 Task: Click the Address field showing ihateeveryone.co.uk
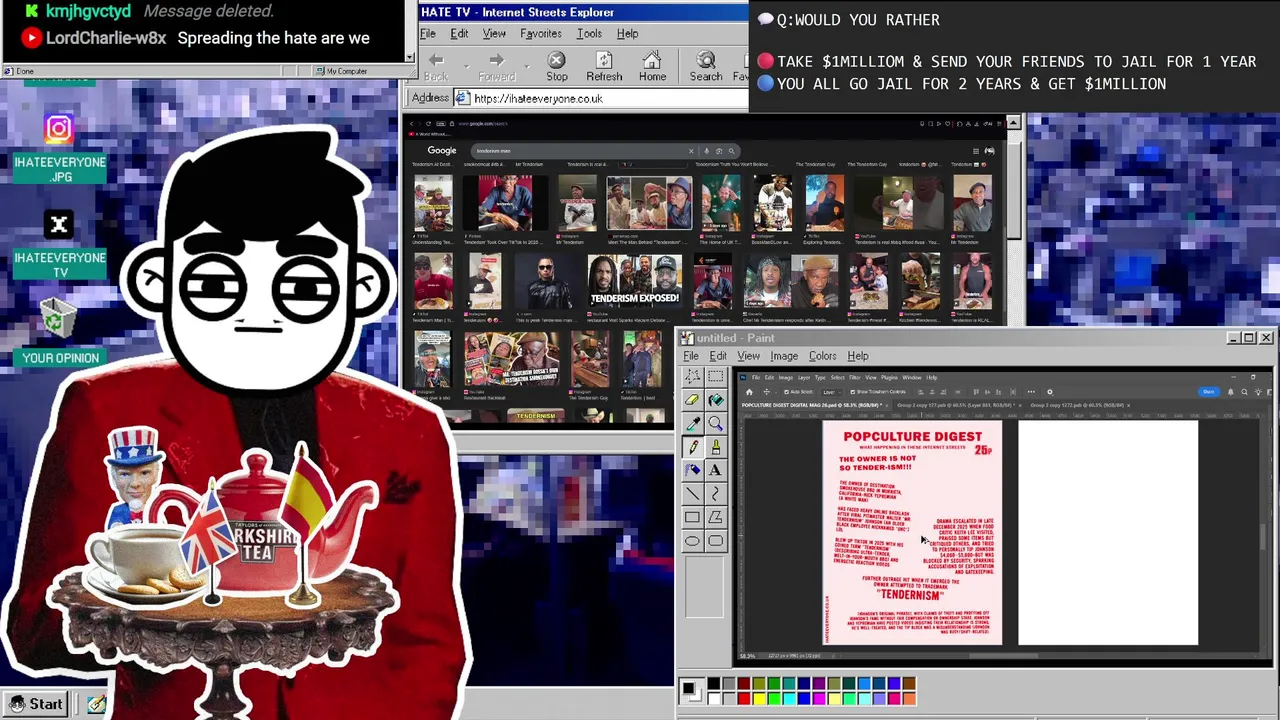pos(602,98)
